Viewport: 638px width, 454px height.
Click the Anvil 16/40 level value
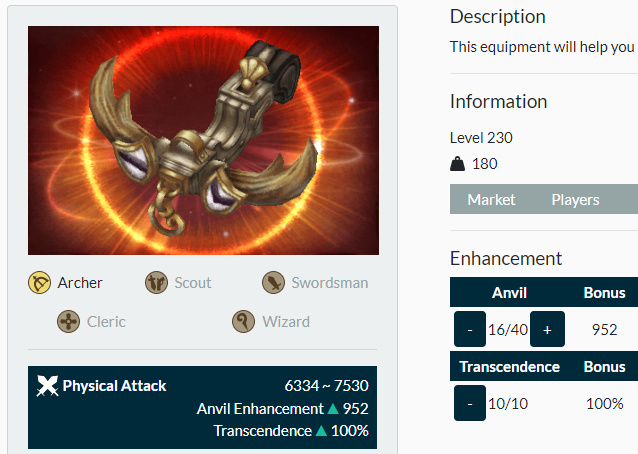point(508,329)
